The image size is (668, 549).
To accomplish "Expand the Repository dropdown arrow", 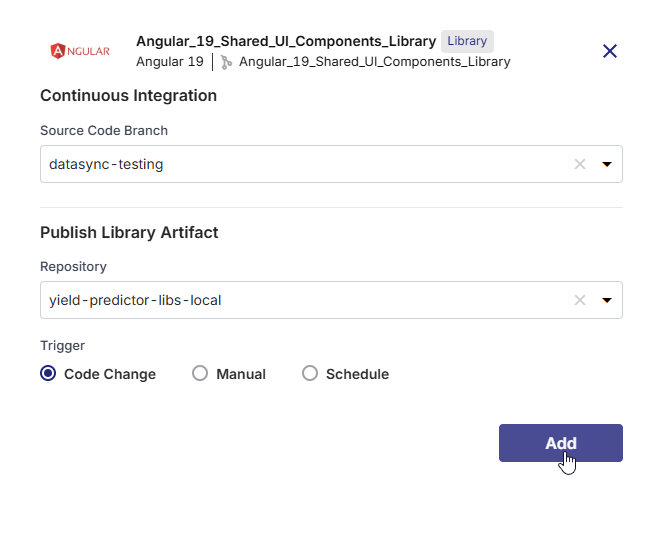I will click(607, 300).
